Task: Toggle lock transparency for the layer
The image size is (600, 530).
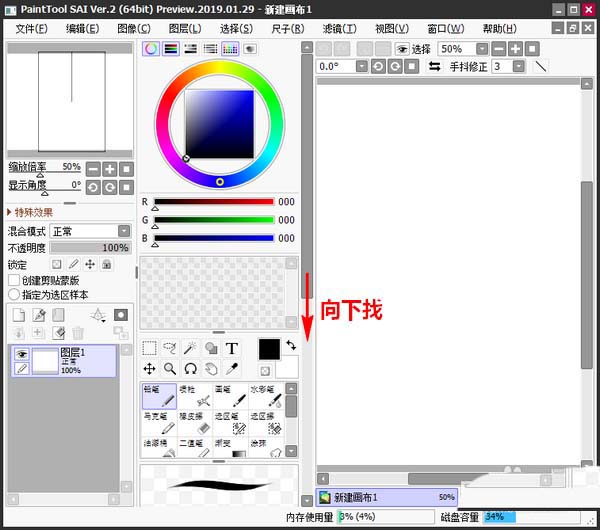Action: click(x=57, y=264)
